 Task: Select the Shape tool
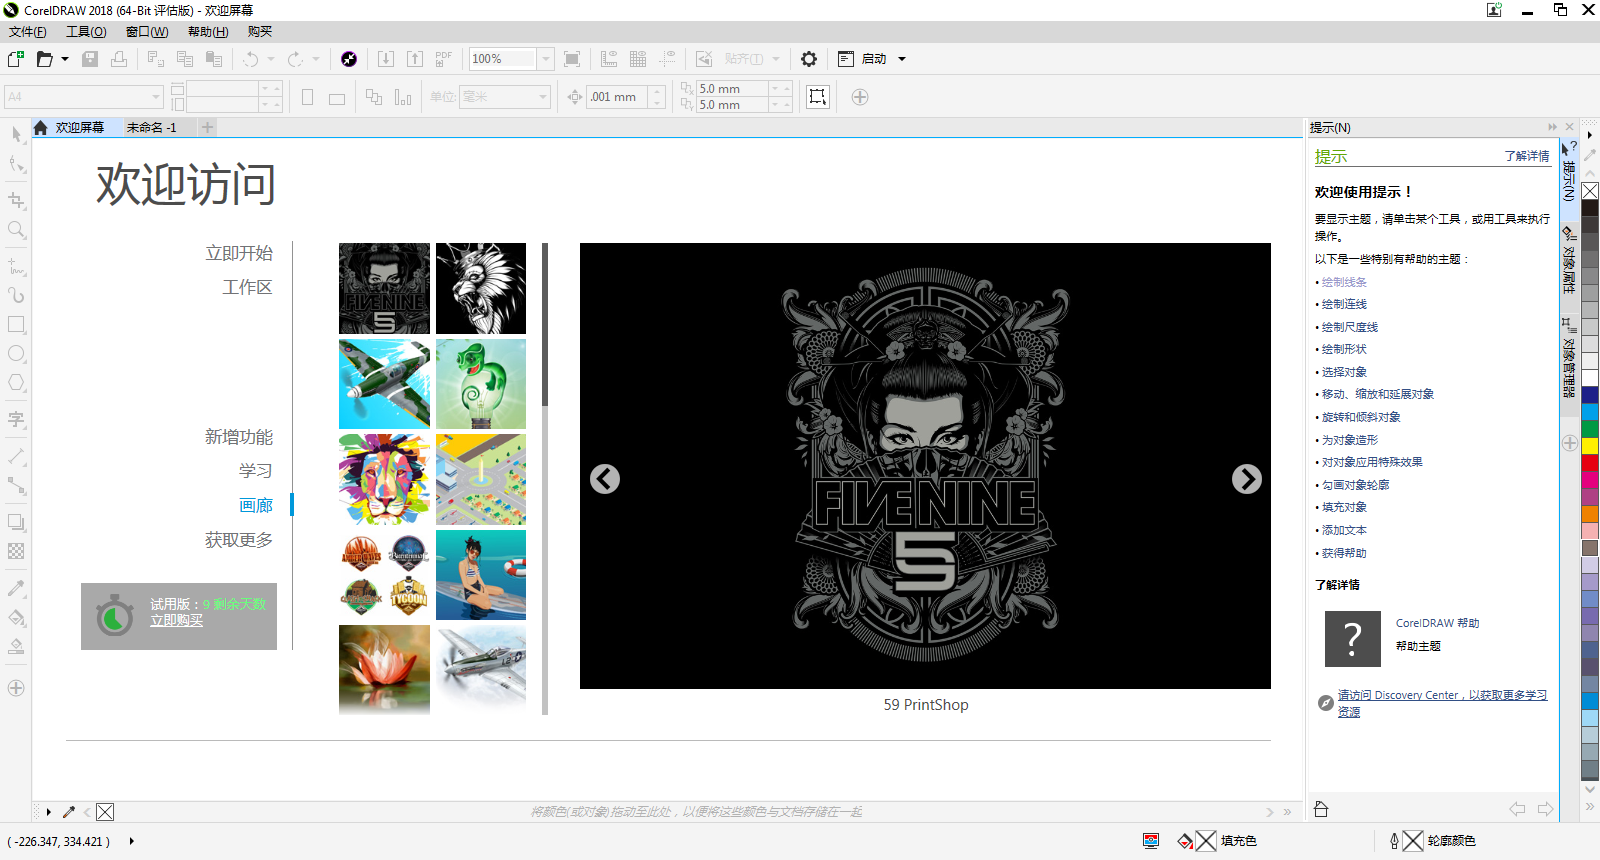(x=16, y=164)
